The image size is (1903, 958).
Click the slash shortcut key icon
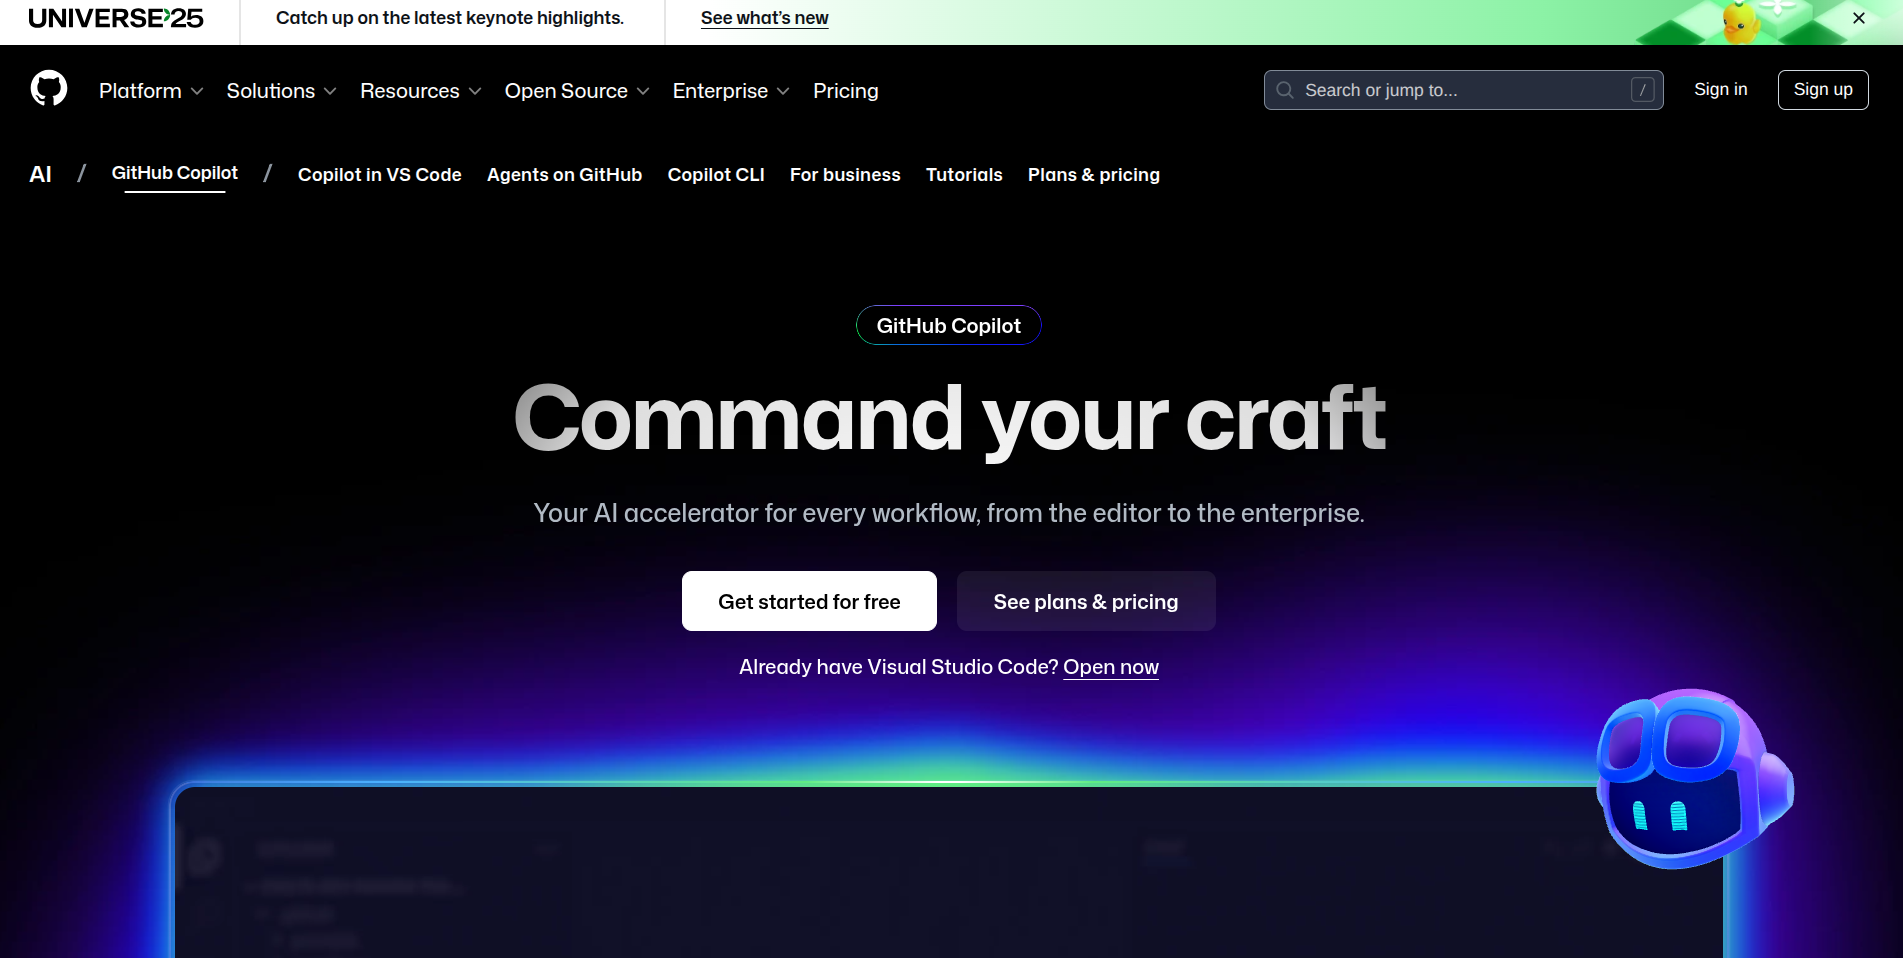1641,90
